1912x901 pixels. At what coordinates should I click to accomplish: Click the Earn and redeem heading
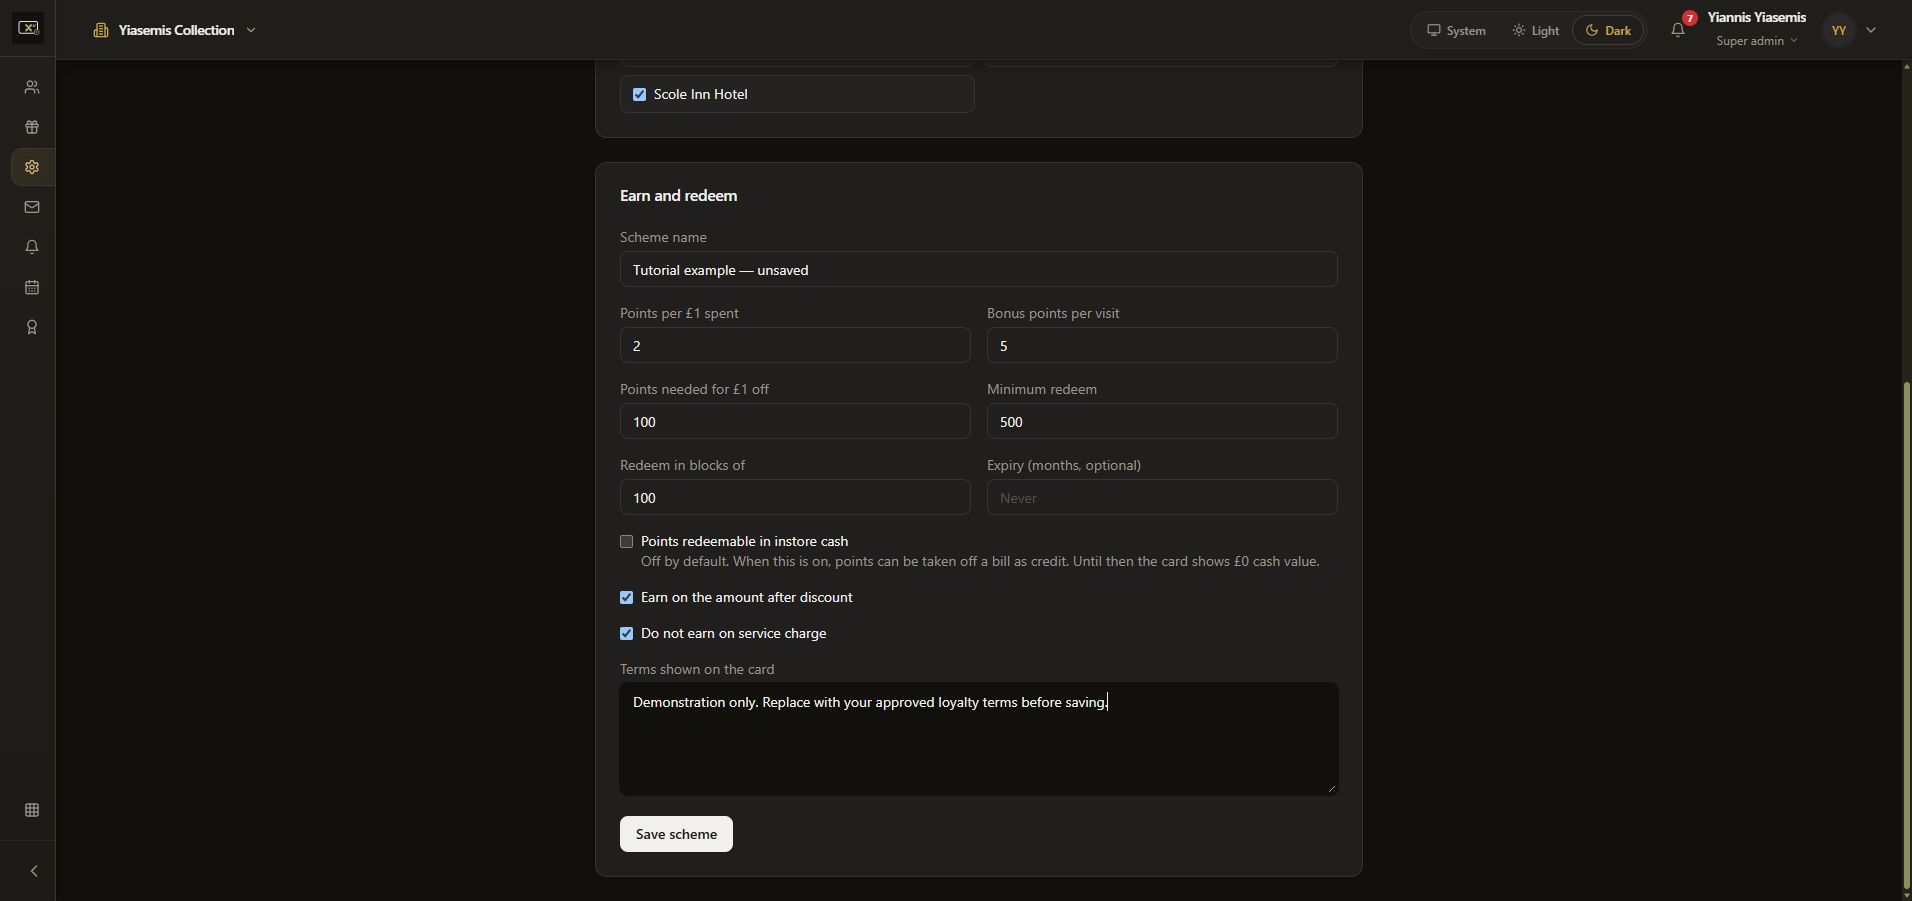tap(679, 196)
